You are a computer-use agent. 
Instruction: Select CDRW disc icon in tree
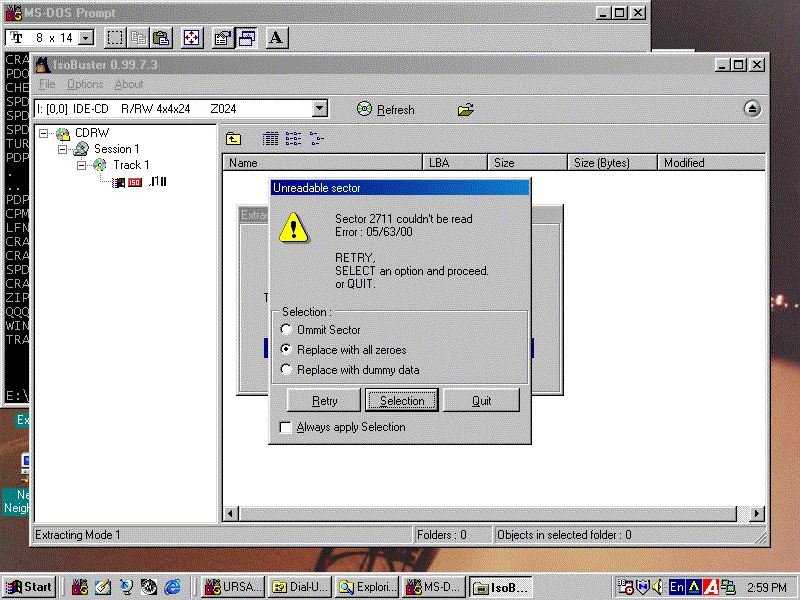point(63,134)
